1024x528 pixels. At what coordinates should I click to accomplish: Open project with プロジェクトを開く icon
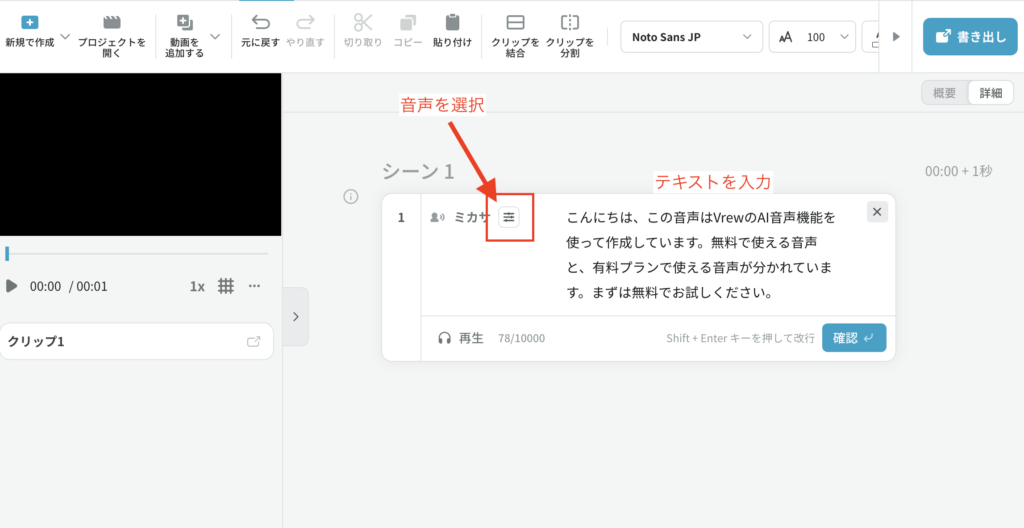pos(112,22)
